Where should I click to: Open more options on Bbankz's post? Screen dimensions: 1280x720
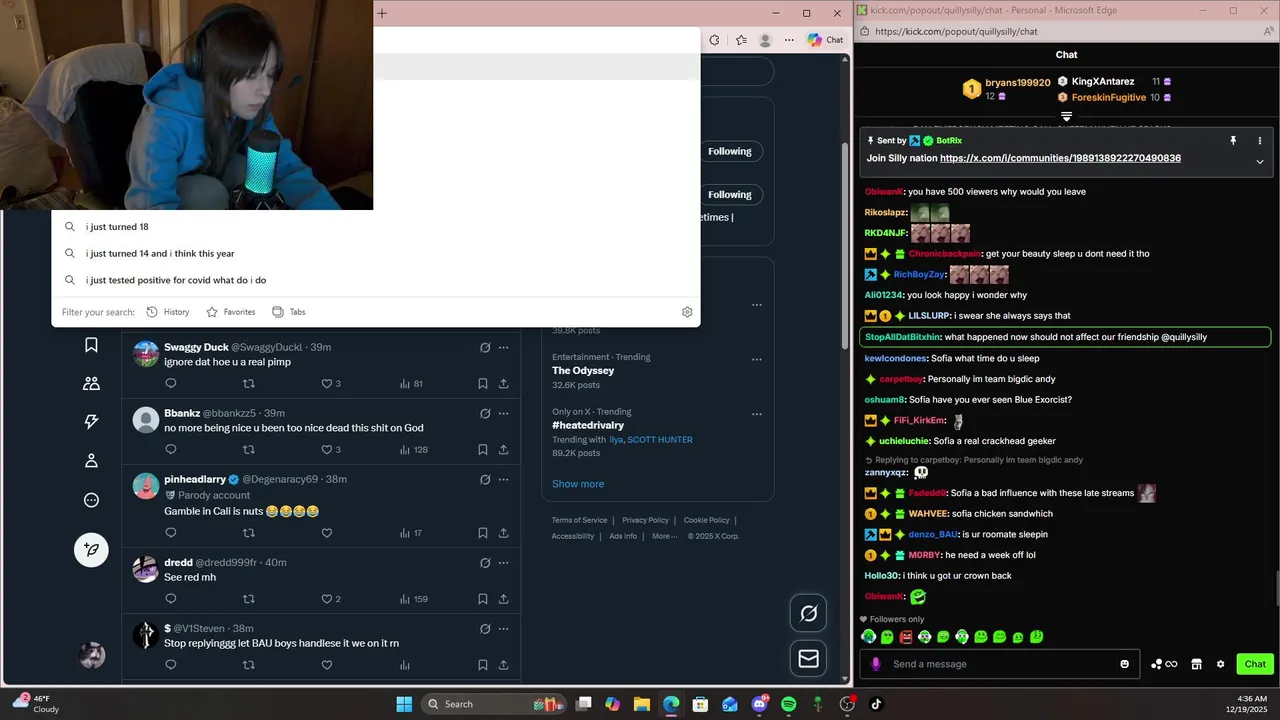pyautogui.click(x=503, y=413)
